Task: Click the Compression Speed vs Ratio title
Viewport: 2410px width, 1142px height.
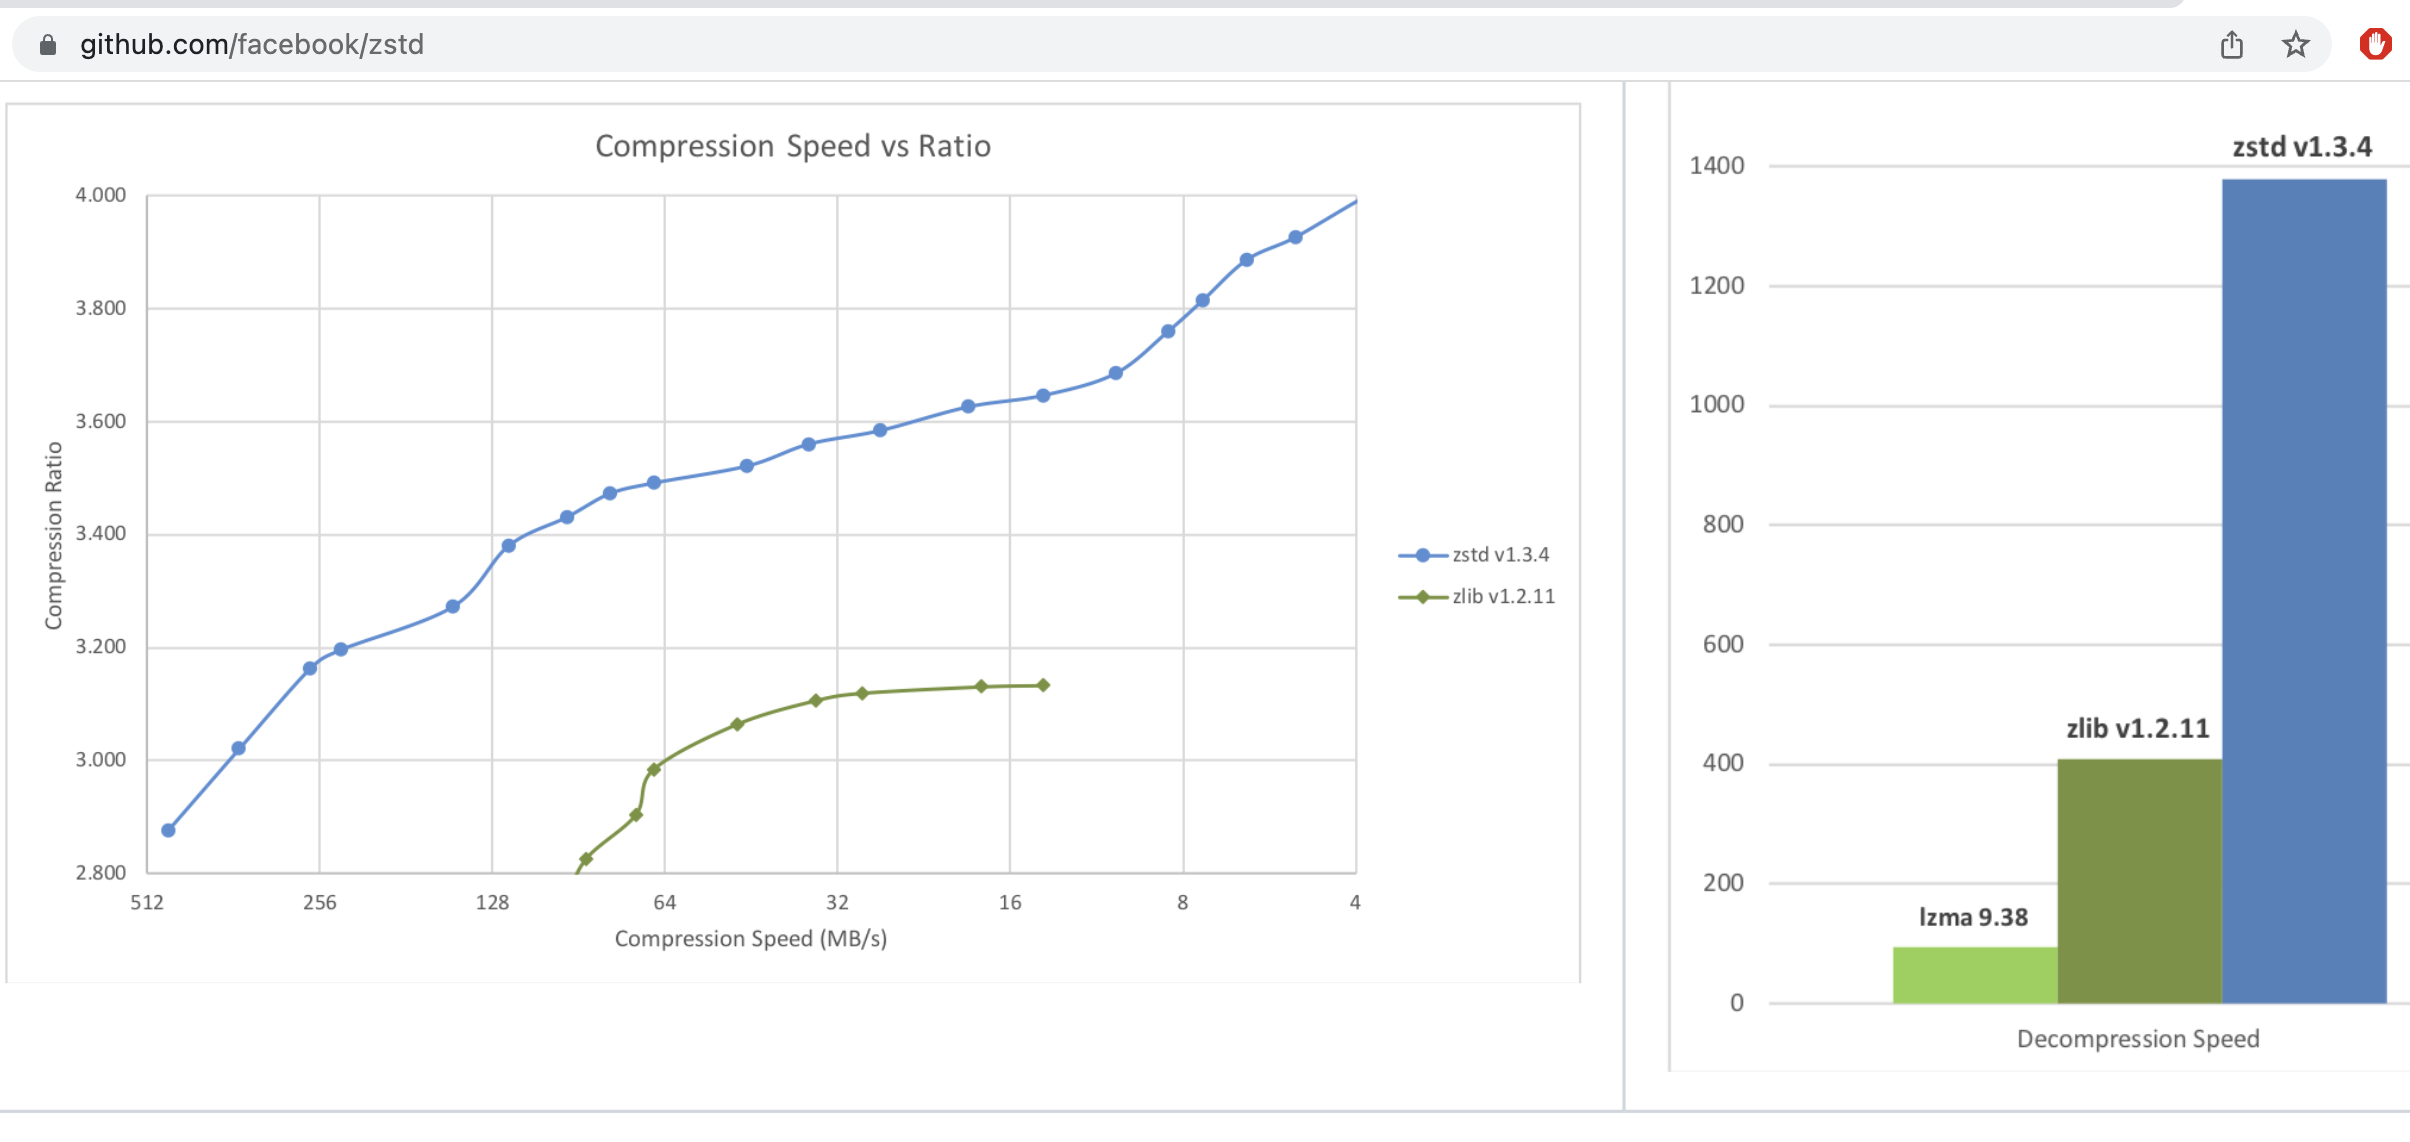Action: (793, 146)
